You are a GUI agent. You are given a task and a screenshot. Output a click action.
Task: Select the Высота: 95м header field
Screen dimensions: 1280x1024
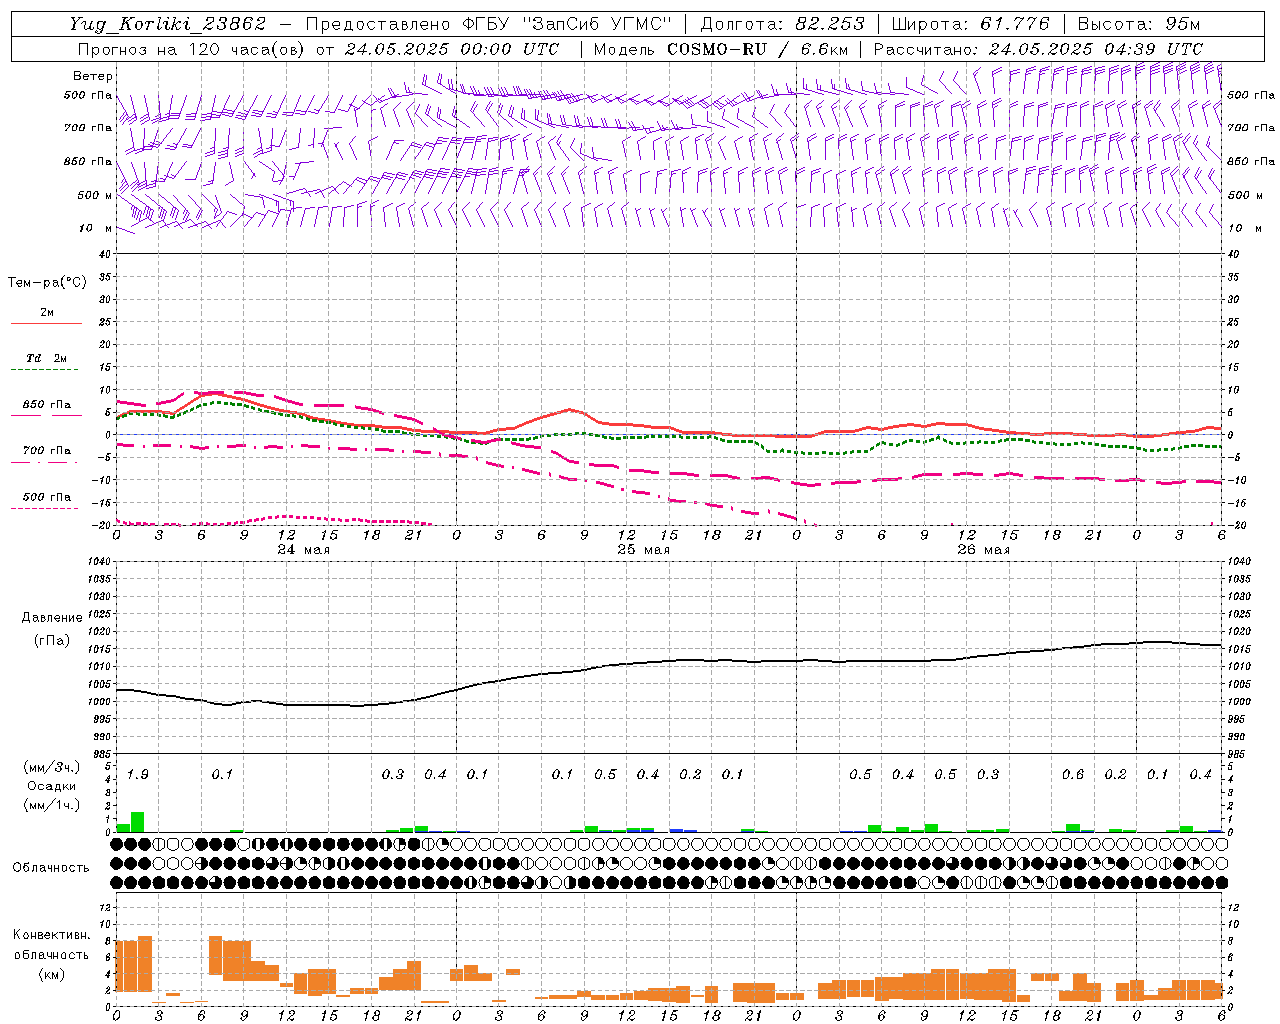1138,24
